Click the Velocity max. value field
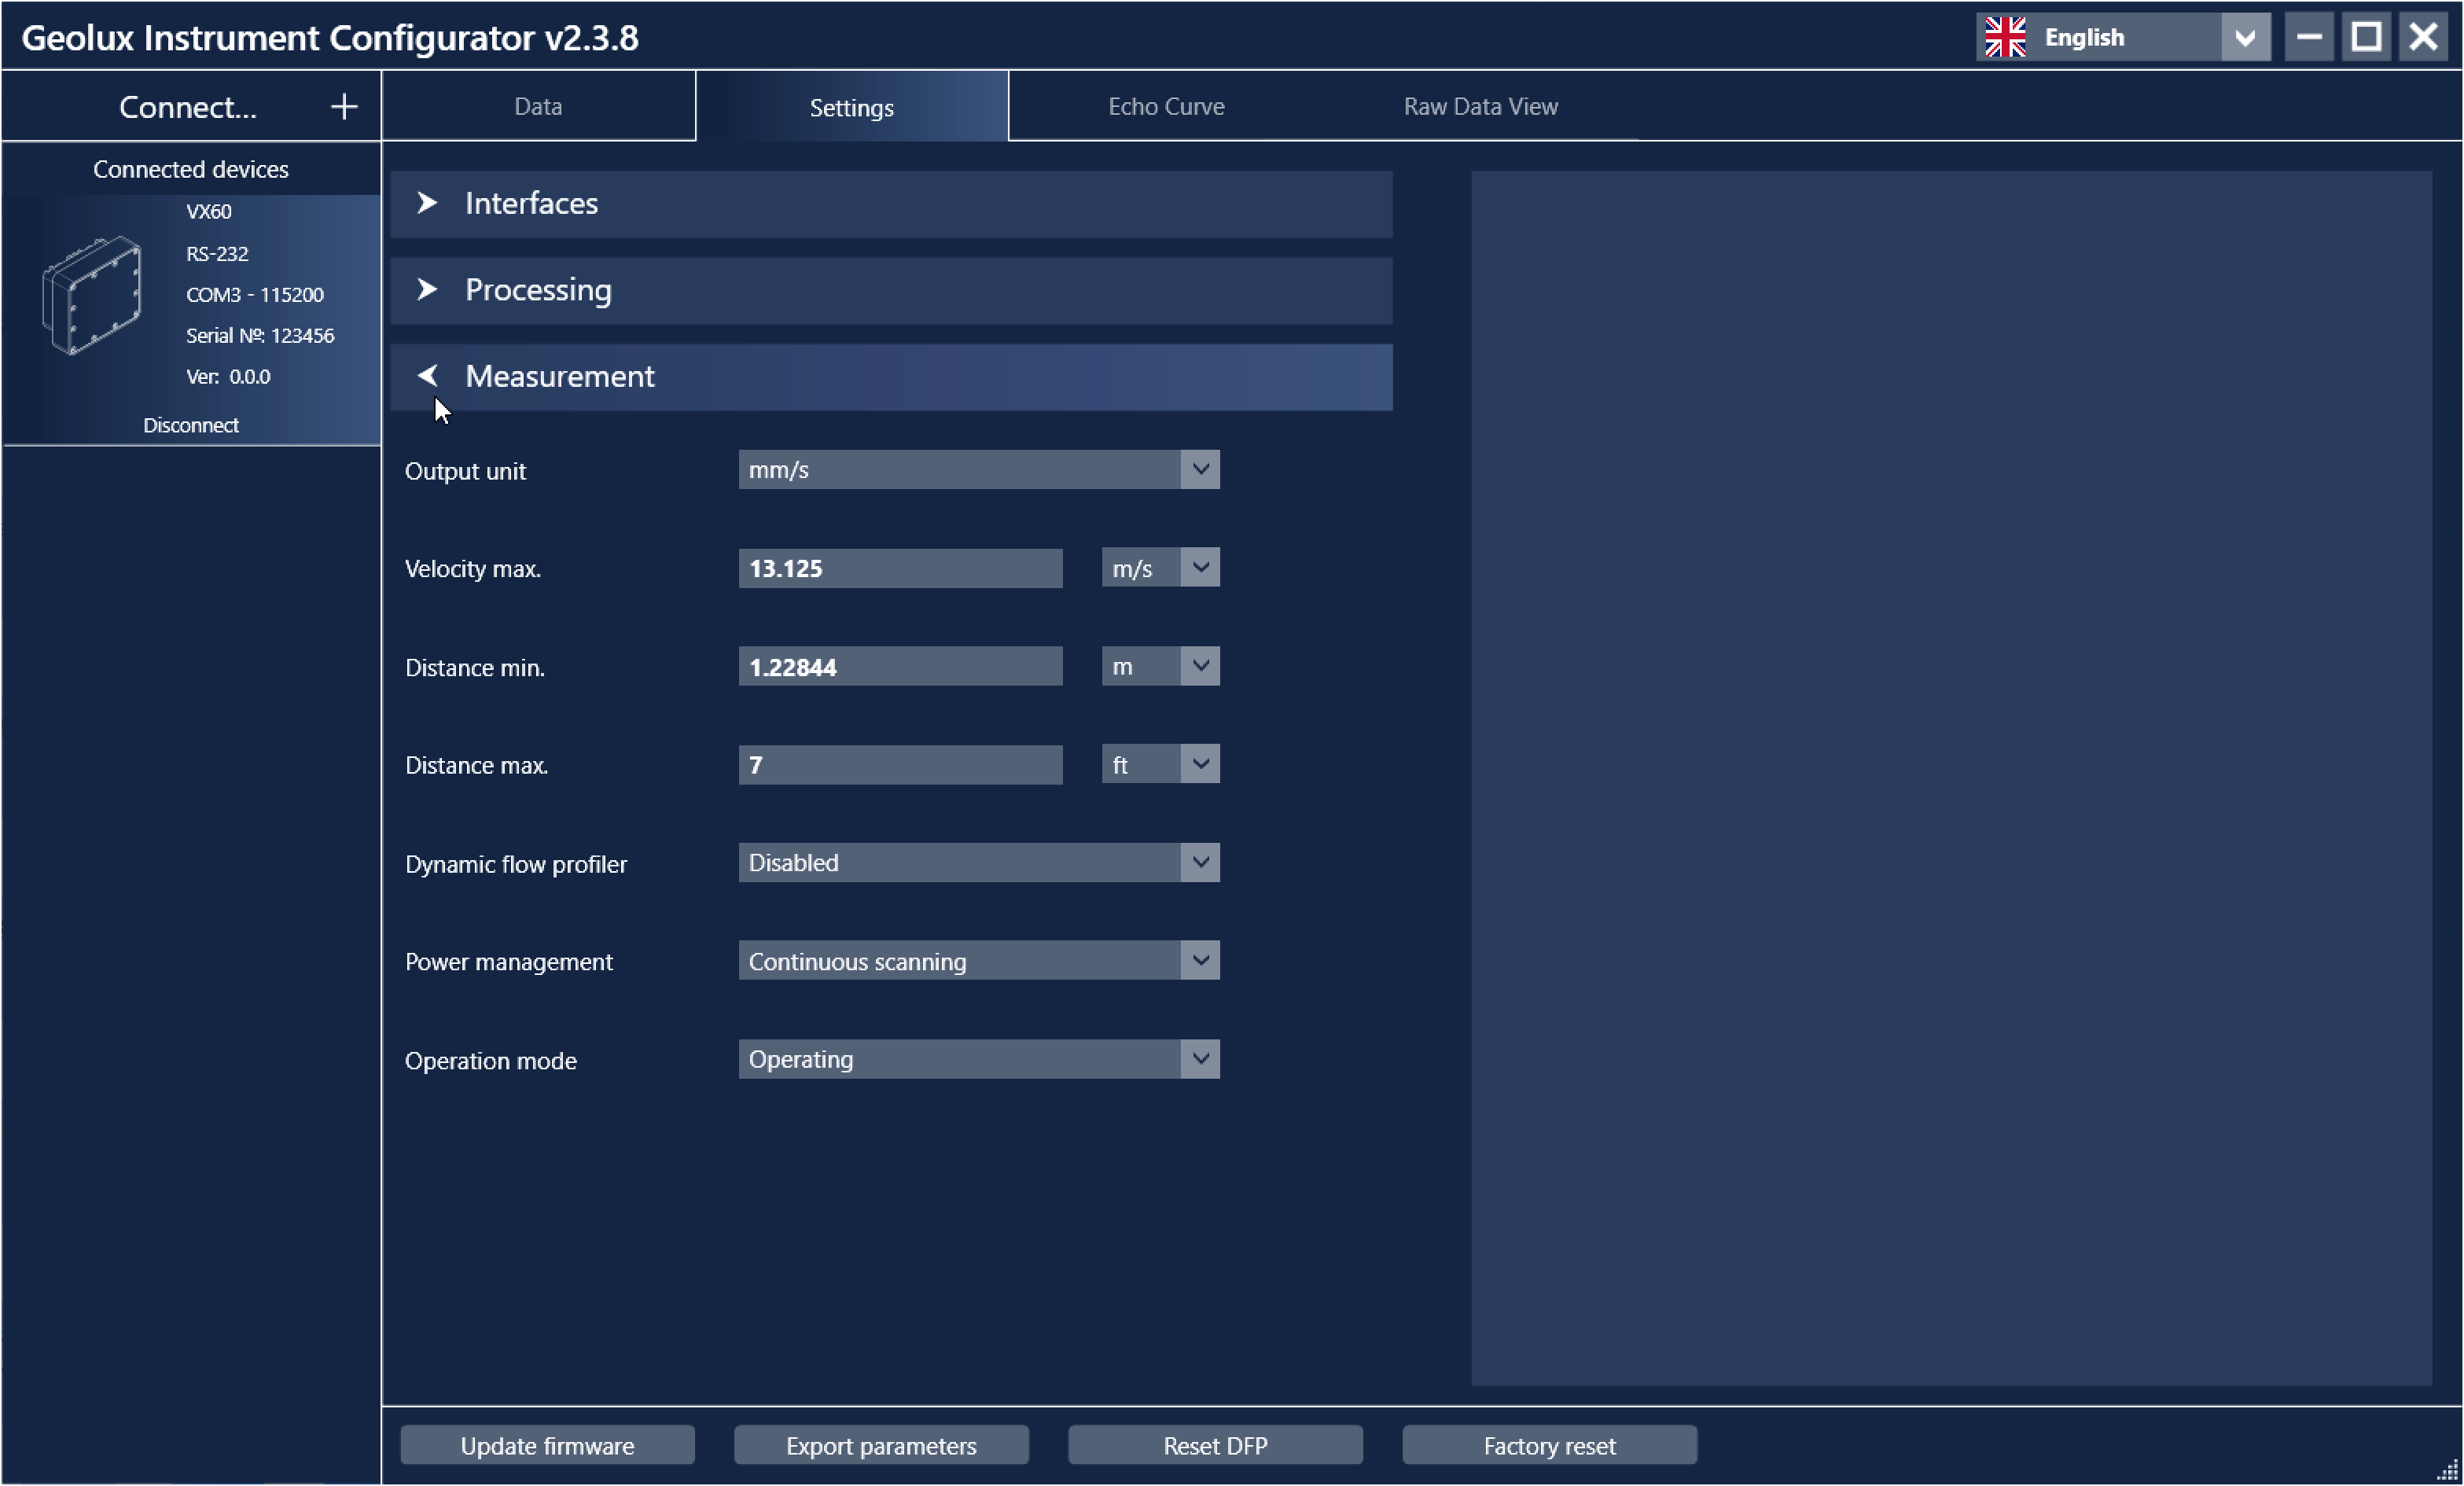 900,568
